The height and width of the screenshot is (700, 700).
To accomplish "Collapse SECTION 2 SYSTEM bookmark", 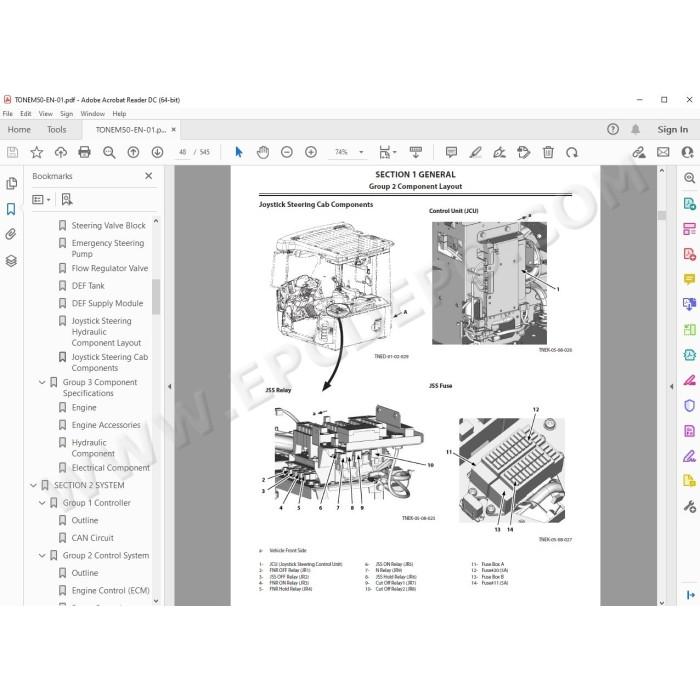I will [x=33, y=485].
